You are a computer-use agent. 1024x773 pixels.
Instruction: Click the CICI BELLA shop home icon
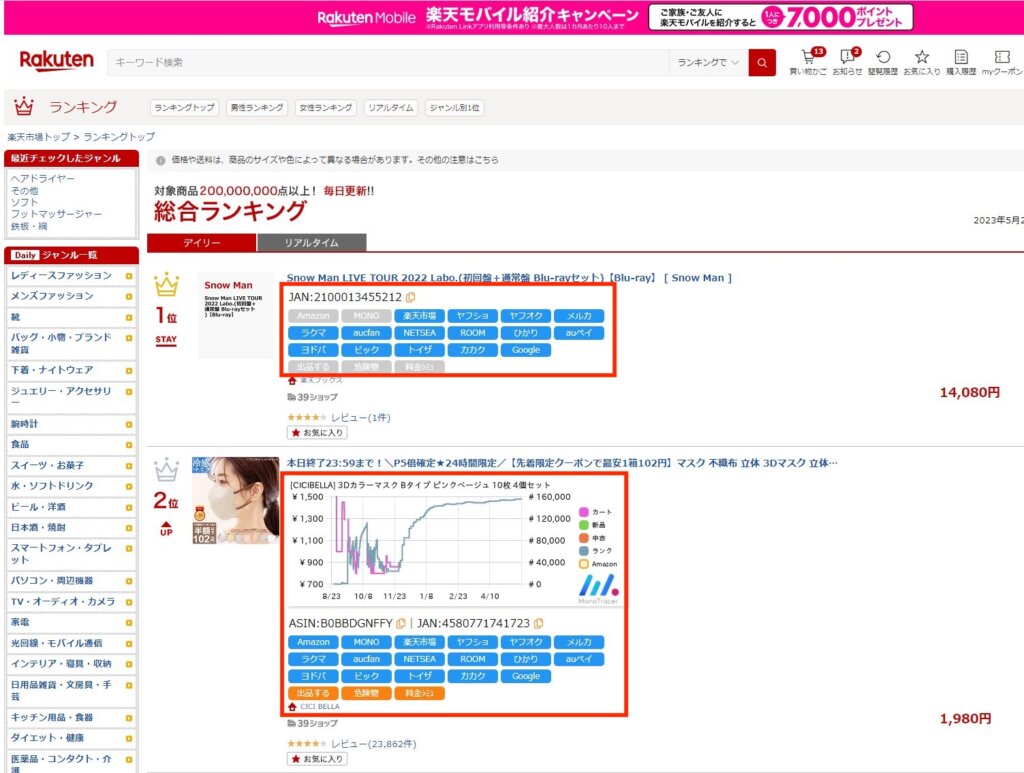(292, 707)
